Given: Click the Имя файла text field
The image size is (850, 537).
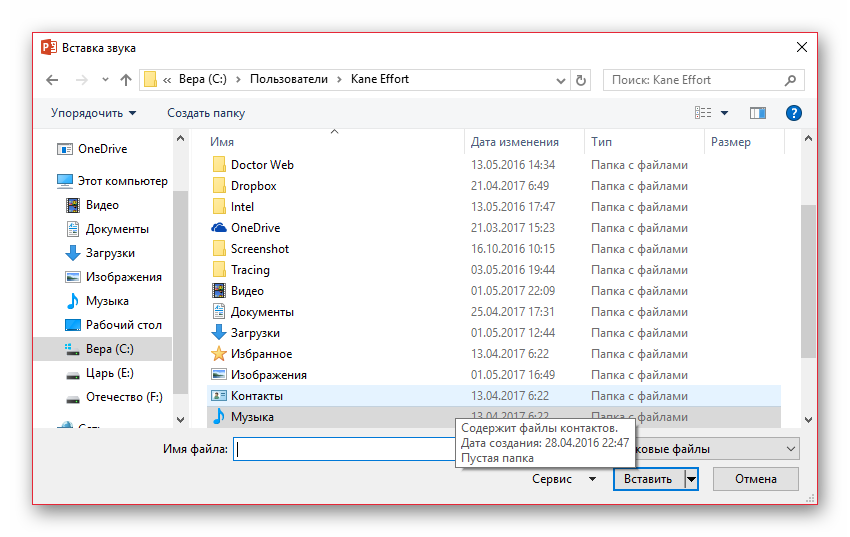Looking at the screenshot, I should (345, 449).
